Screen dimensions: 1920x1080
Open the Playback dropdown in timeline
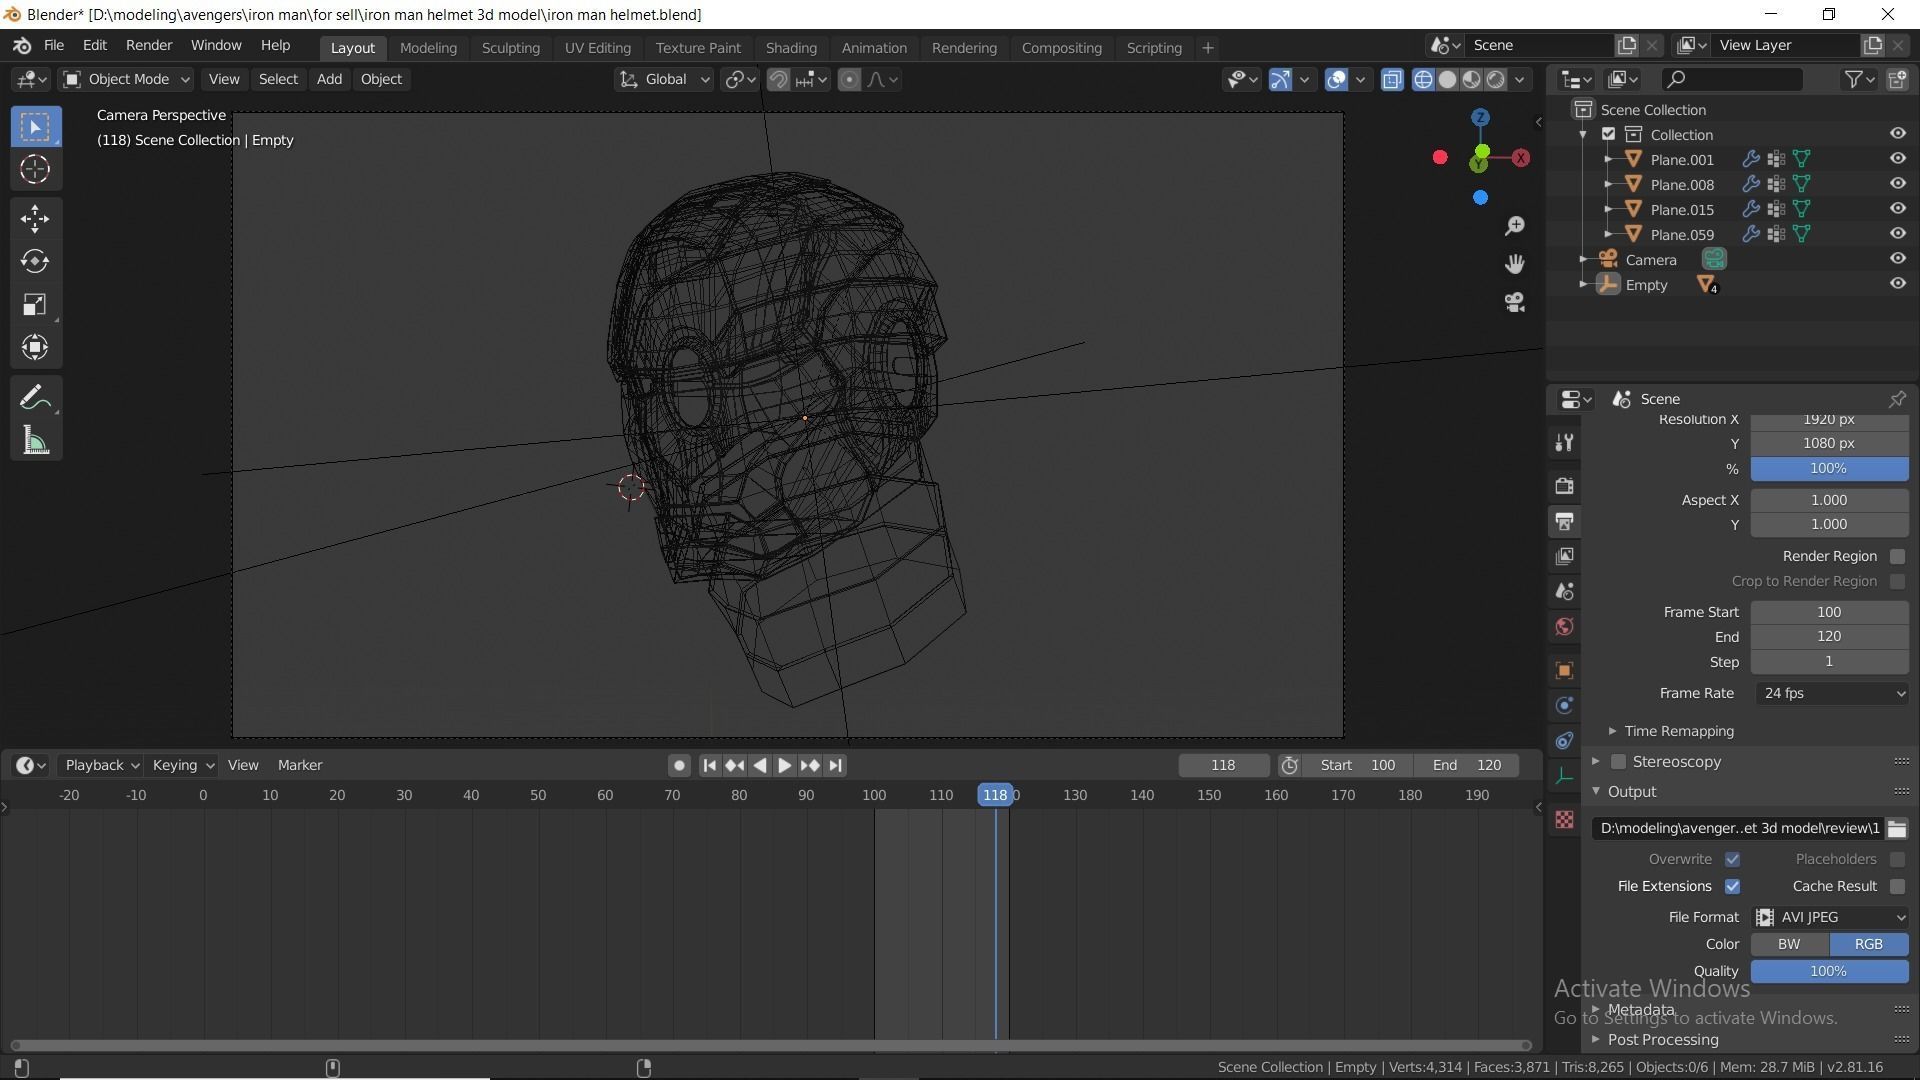(102, 765)
